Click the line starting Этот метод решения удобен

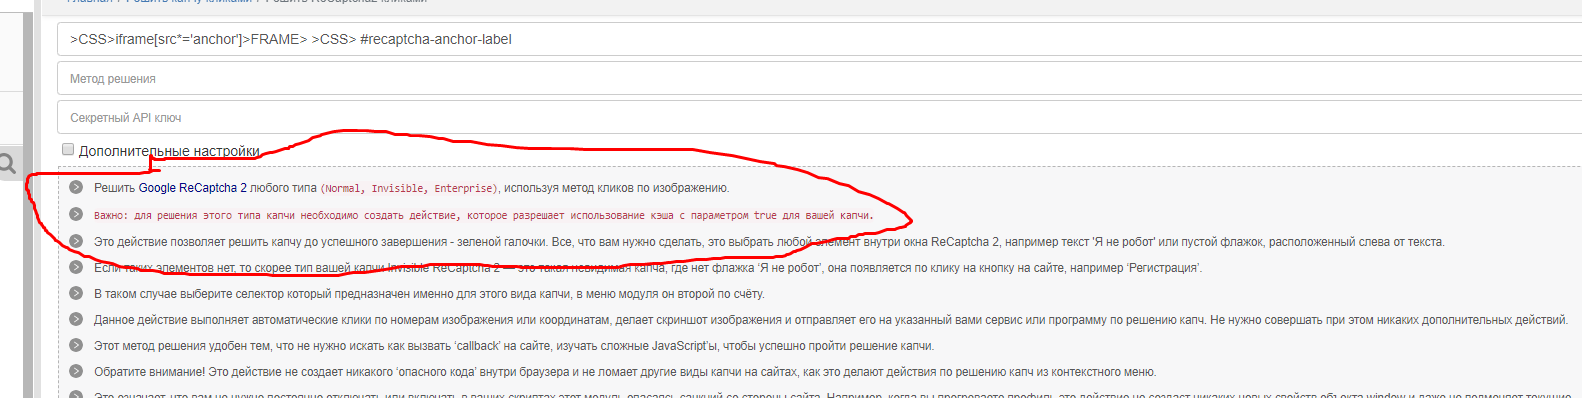[x=514, y=346]
